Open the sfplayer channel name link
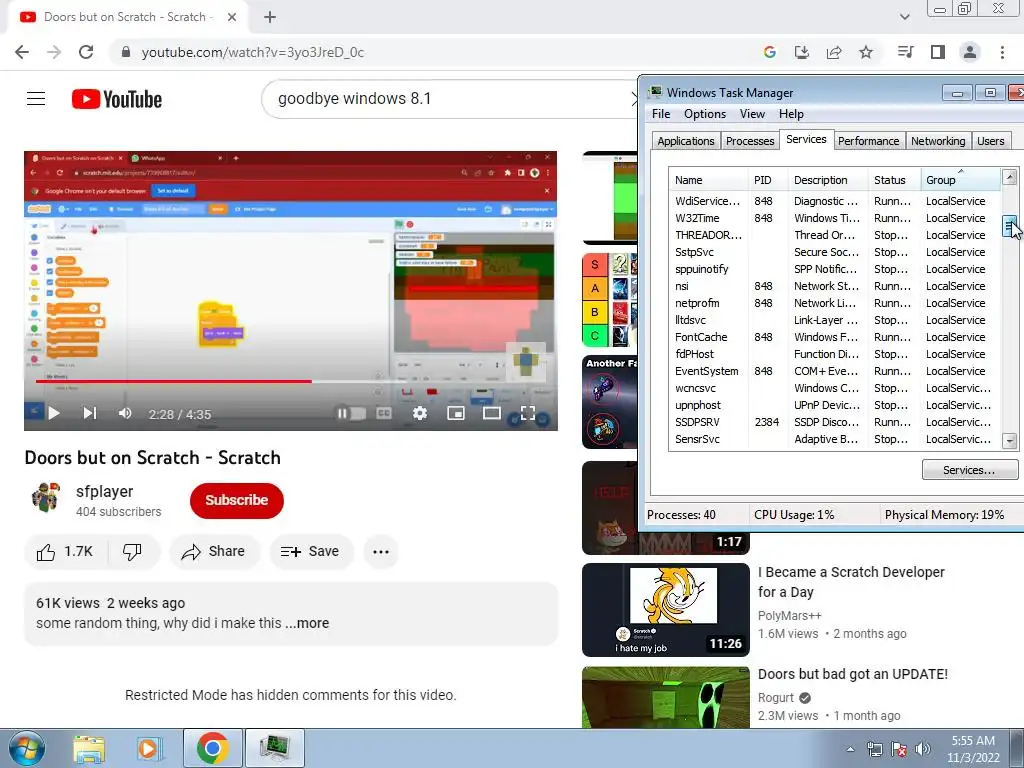The image size is (1024, 768). (104, 492)
